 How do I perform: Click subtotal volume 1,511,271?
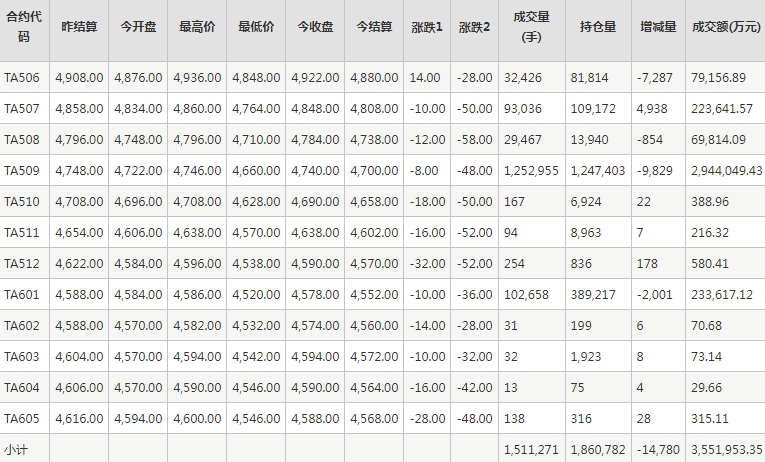(531, 450)
